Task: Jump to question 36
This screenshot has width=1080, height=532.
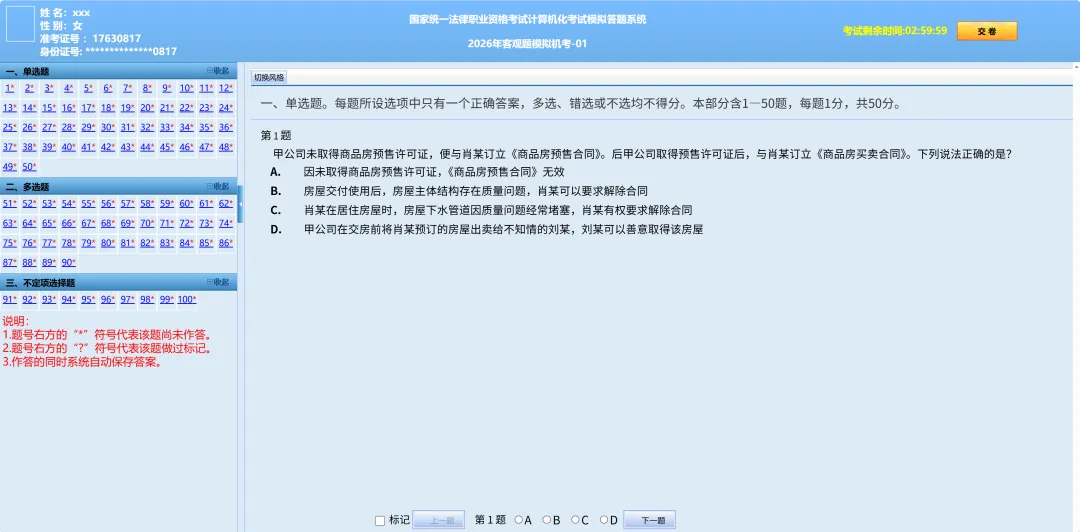Action: coord(226,127)
